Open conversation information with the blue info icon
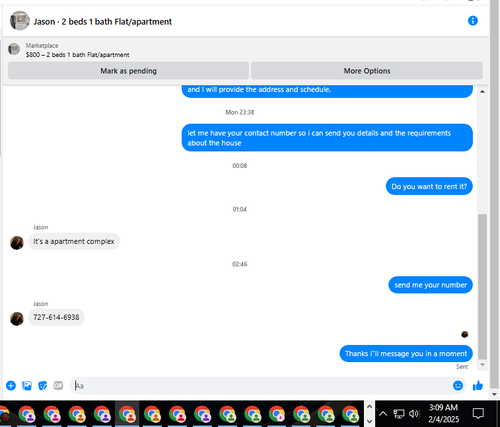Screen dimensions: 500x427 point(473,21)
